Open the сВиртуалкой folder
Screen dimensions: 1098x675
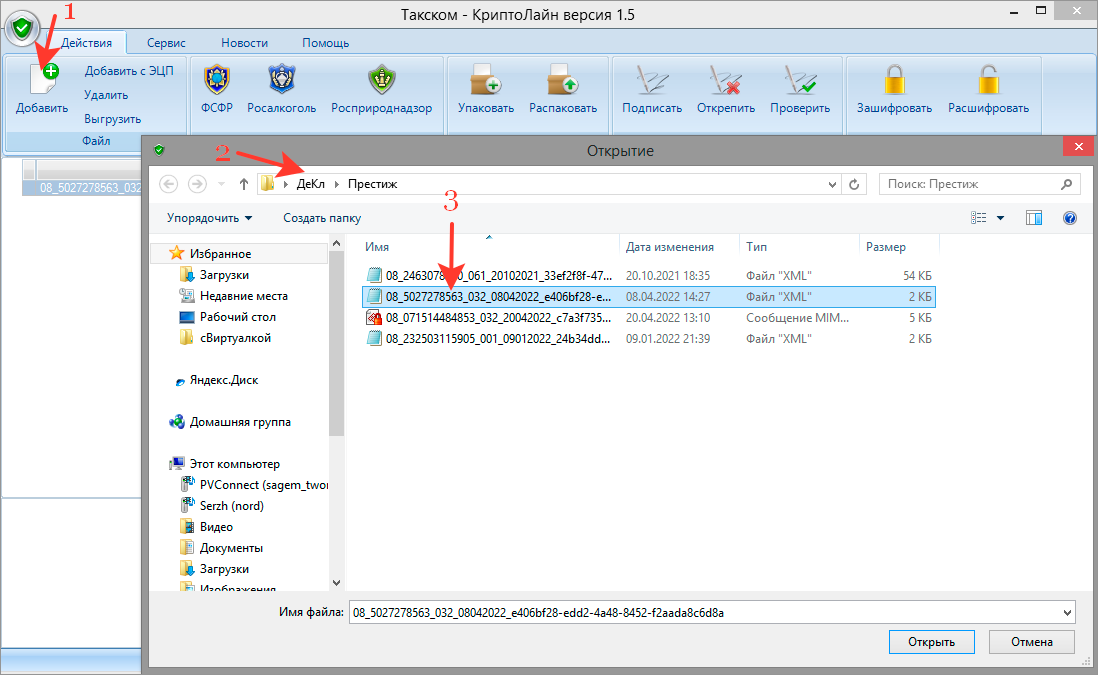225,338
